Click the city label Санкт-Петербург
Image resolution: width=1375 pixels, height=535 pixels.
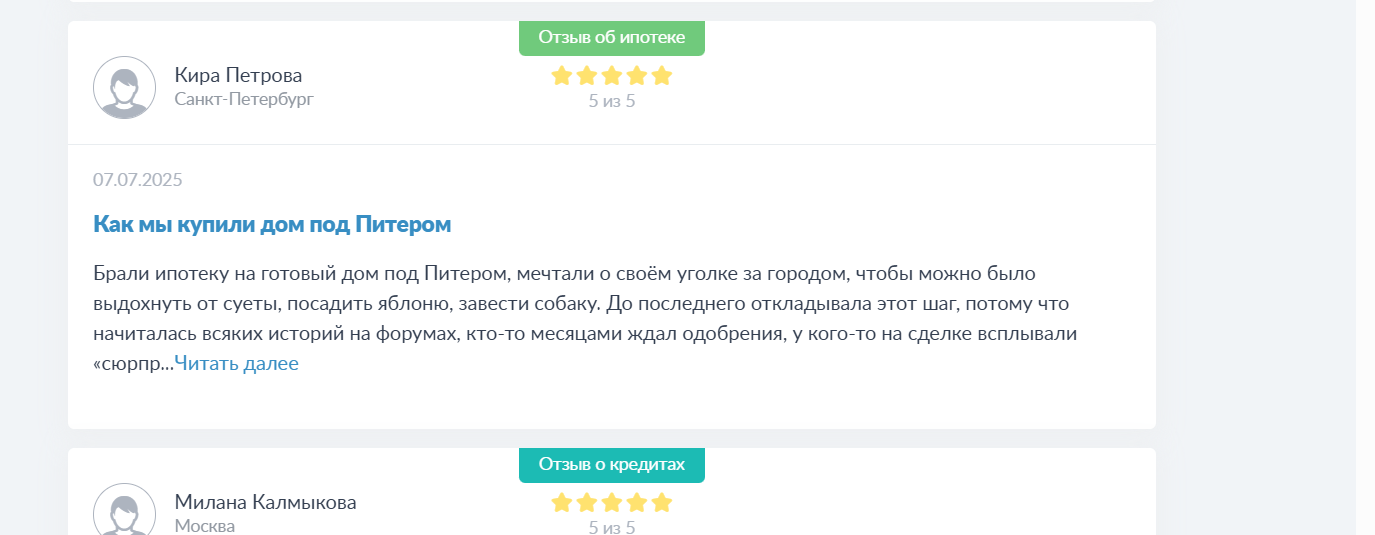244,99
